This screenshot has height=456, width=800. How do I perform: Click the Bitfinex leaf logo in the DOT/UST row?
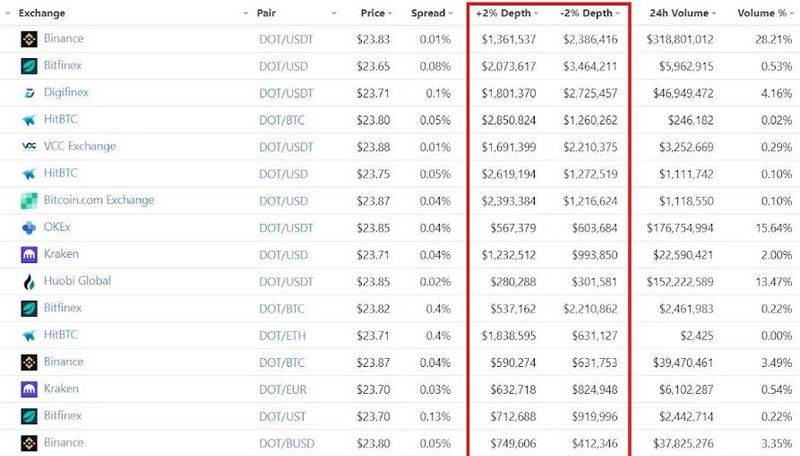pyautogui.click(x=29, y=416)
